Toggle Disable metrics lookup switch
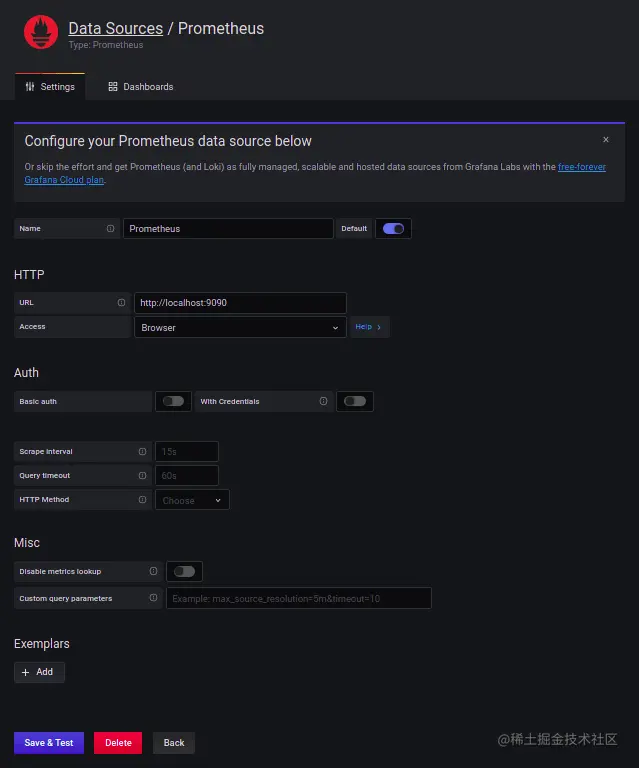The image size is (639, 768). click(x=185, y=571)
